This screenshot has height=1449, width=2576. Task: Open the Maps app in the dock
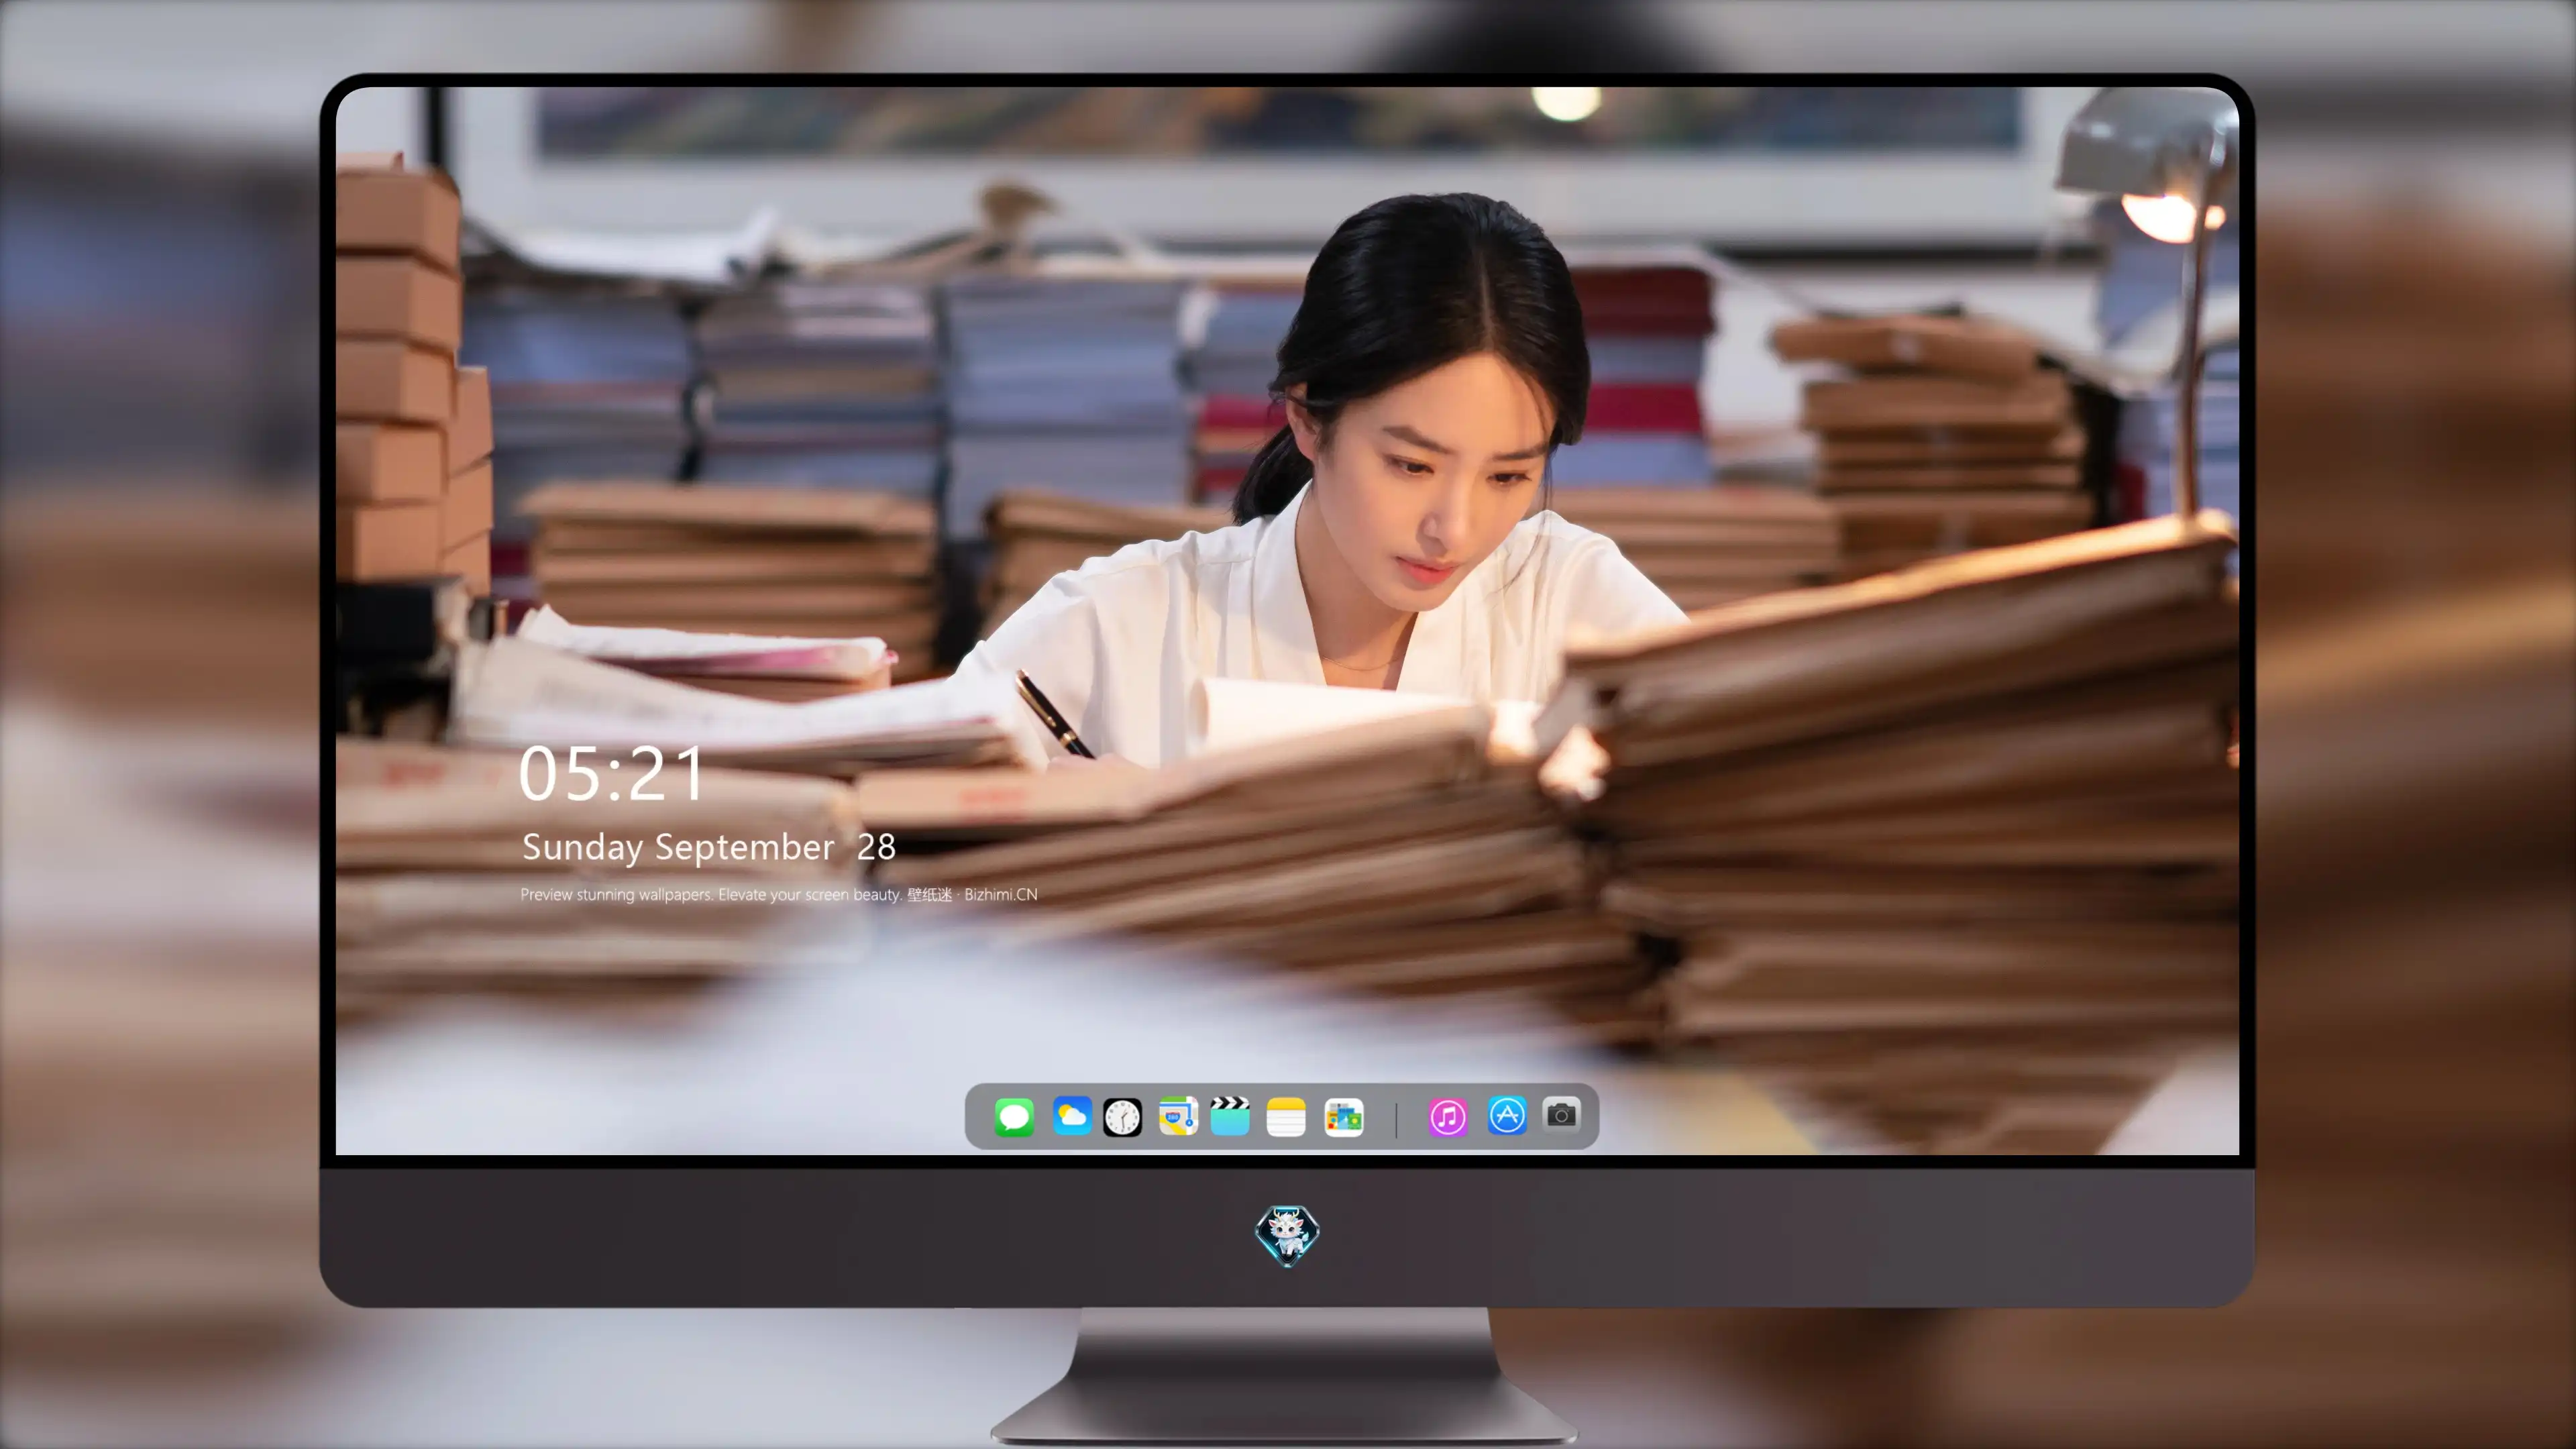click(1178, 1116)
